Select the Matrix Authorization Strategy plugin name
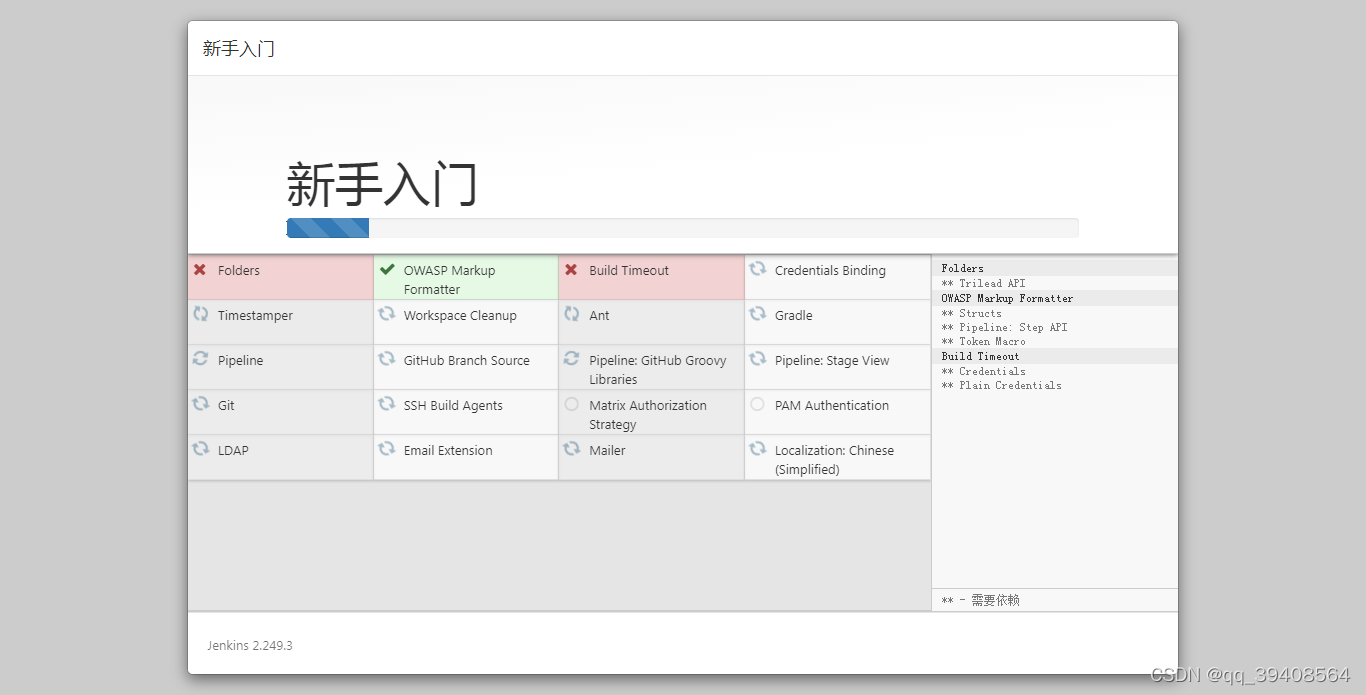The image size is (1366, 695). point(648,415)
